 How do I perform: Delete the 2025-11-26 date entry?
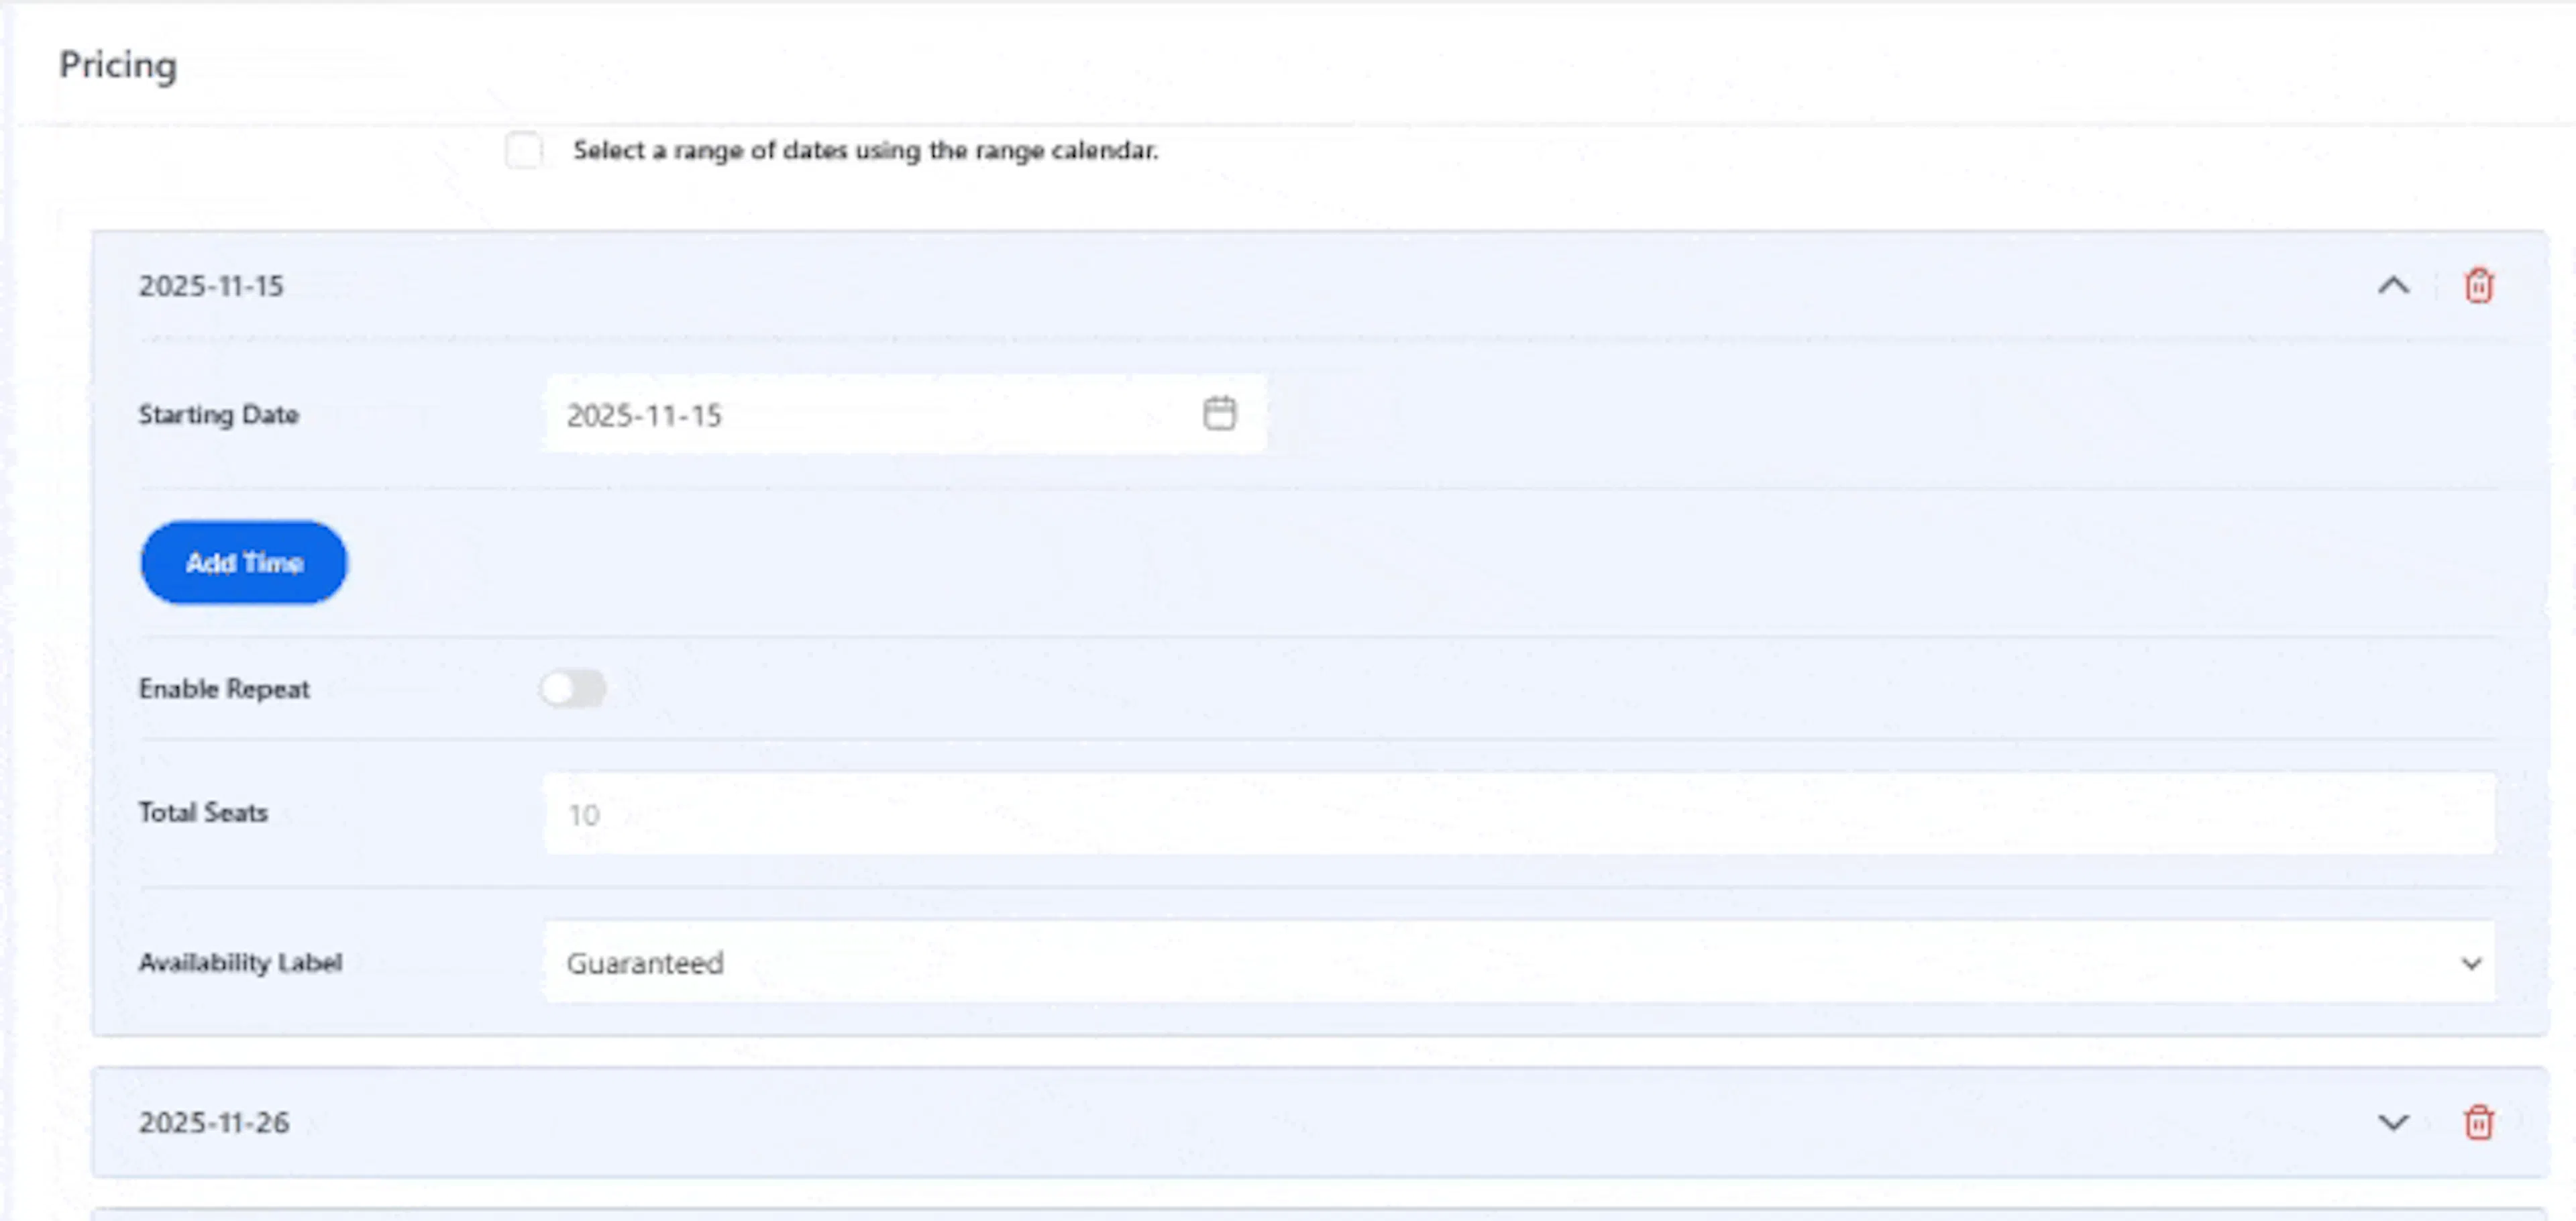(x=2478, y=1122)
